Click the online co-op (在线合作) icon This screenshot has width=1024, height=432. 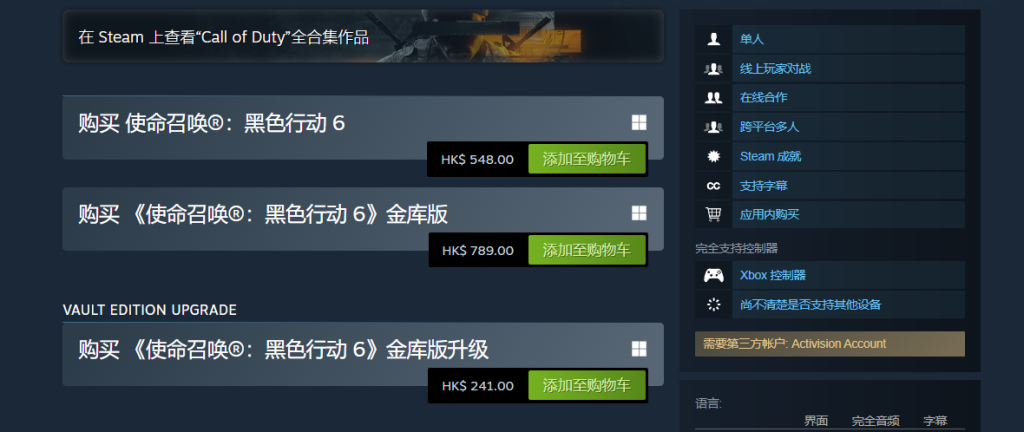(x=713, y=98)
